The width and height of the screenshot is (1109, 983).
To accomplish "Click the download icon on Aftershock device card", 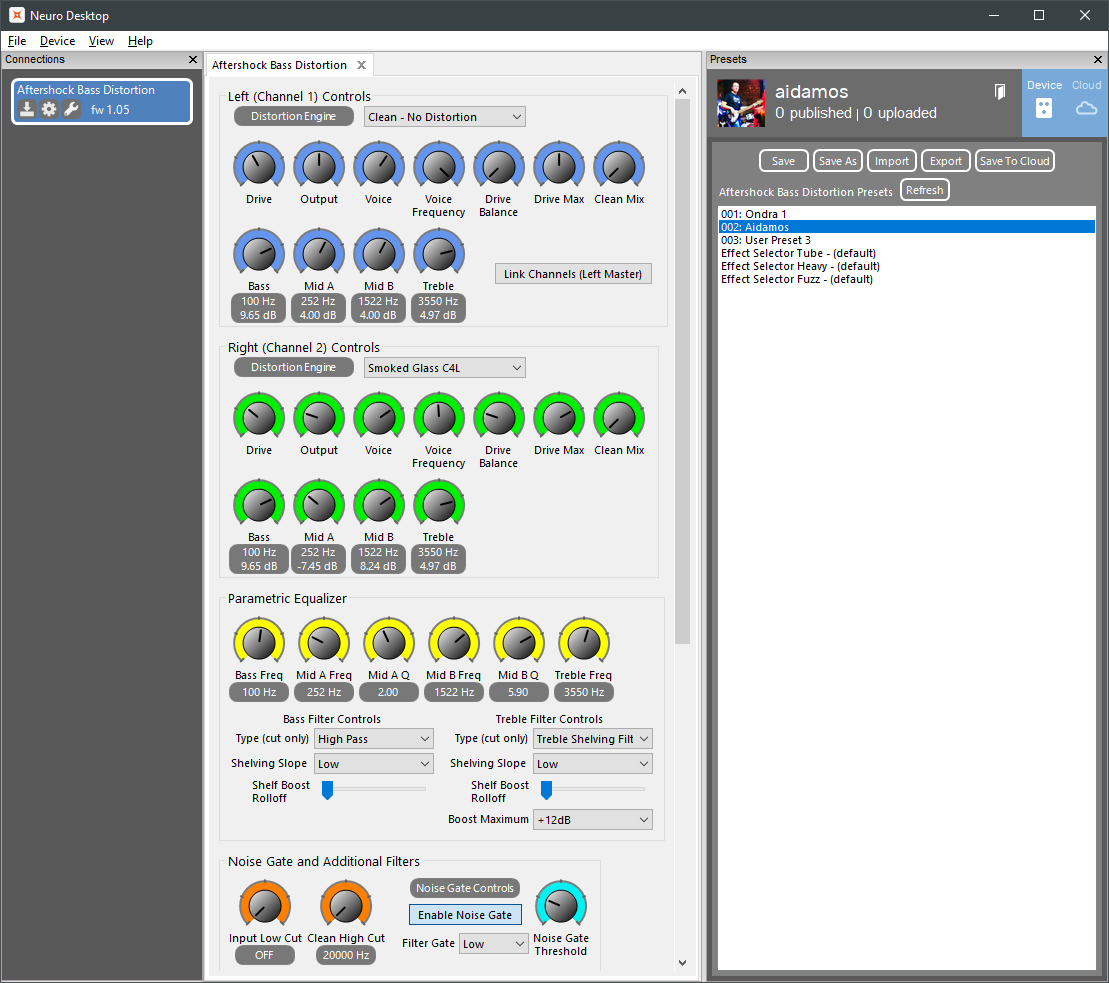I will click(27, 109).
